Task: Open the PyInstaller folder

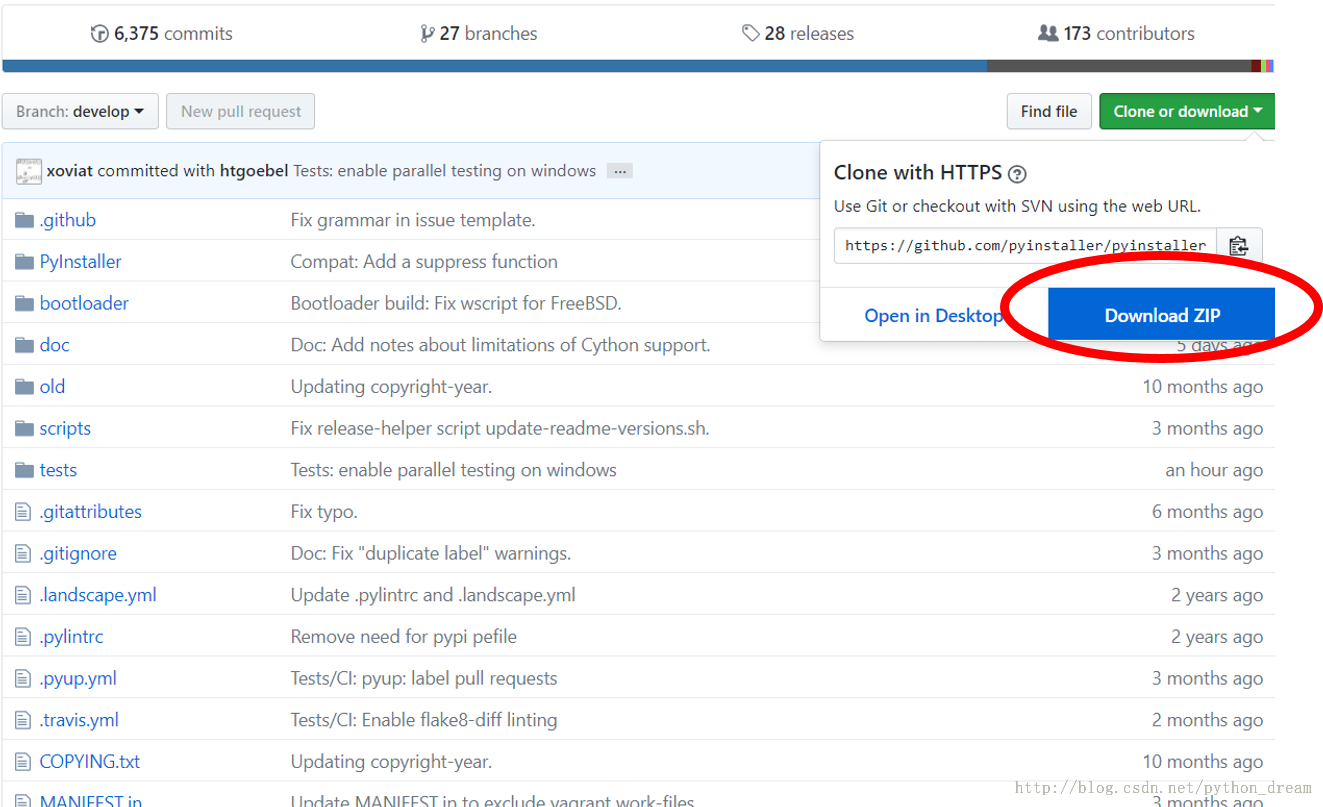Action: (80, 262)
